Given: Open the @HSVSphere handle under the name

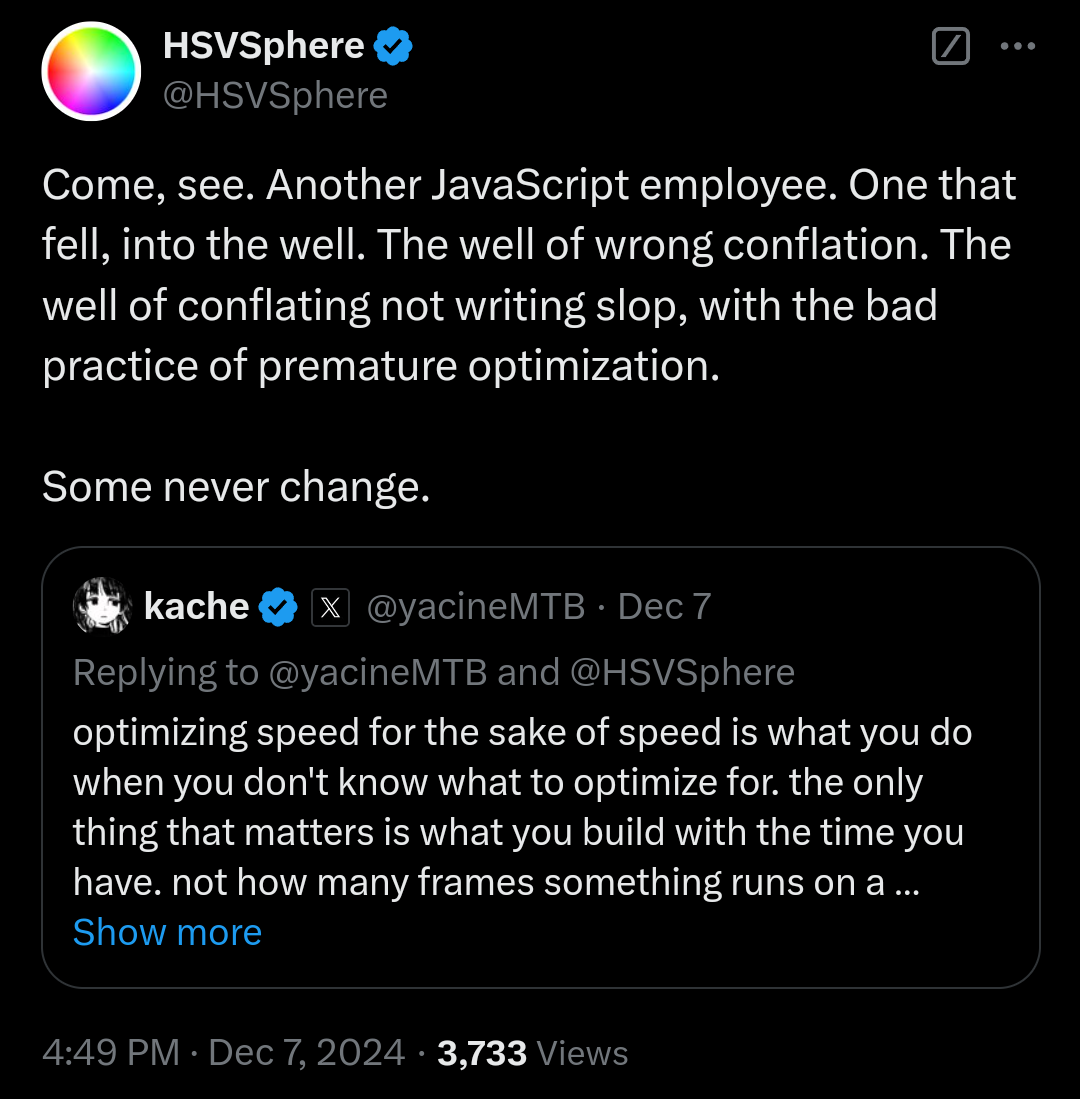Looking at the screenshot, I should 275,95.
